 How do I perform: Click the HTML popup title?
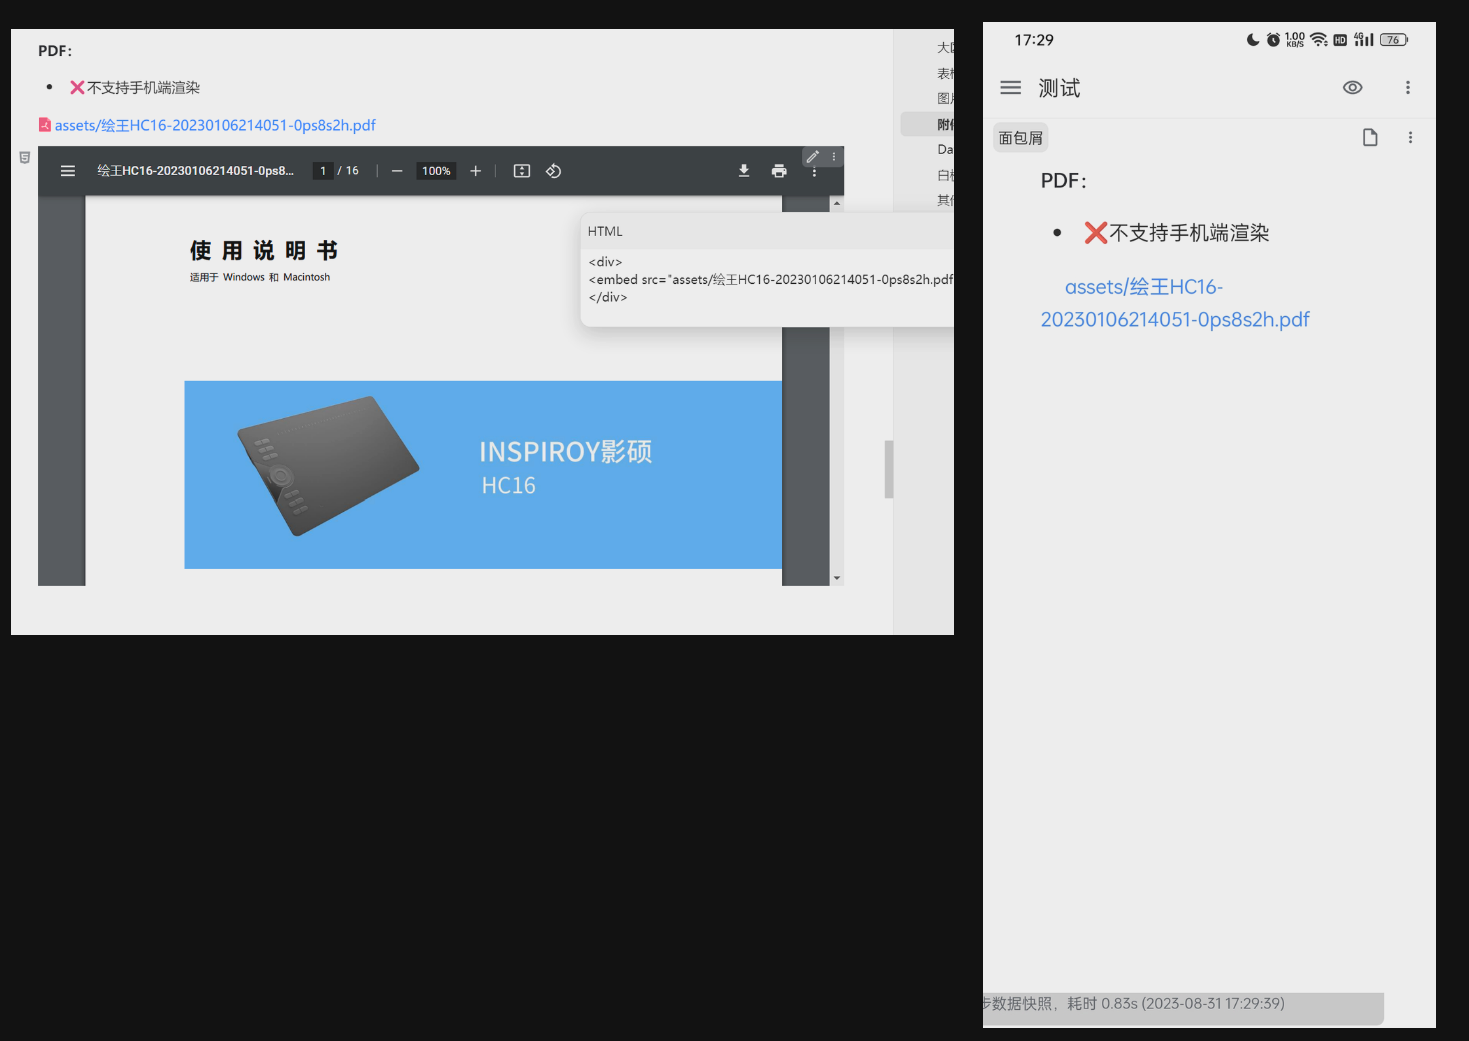(605, 231)
